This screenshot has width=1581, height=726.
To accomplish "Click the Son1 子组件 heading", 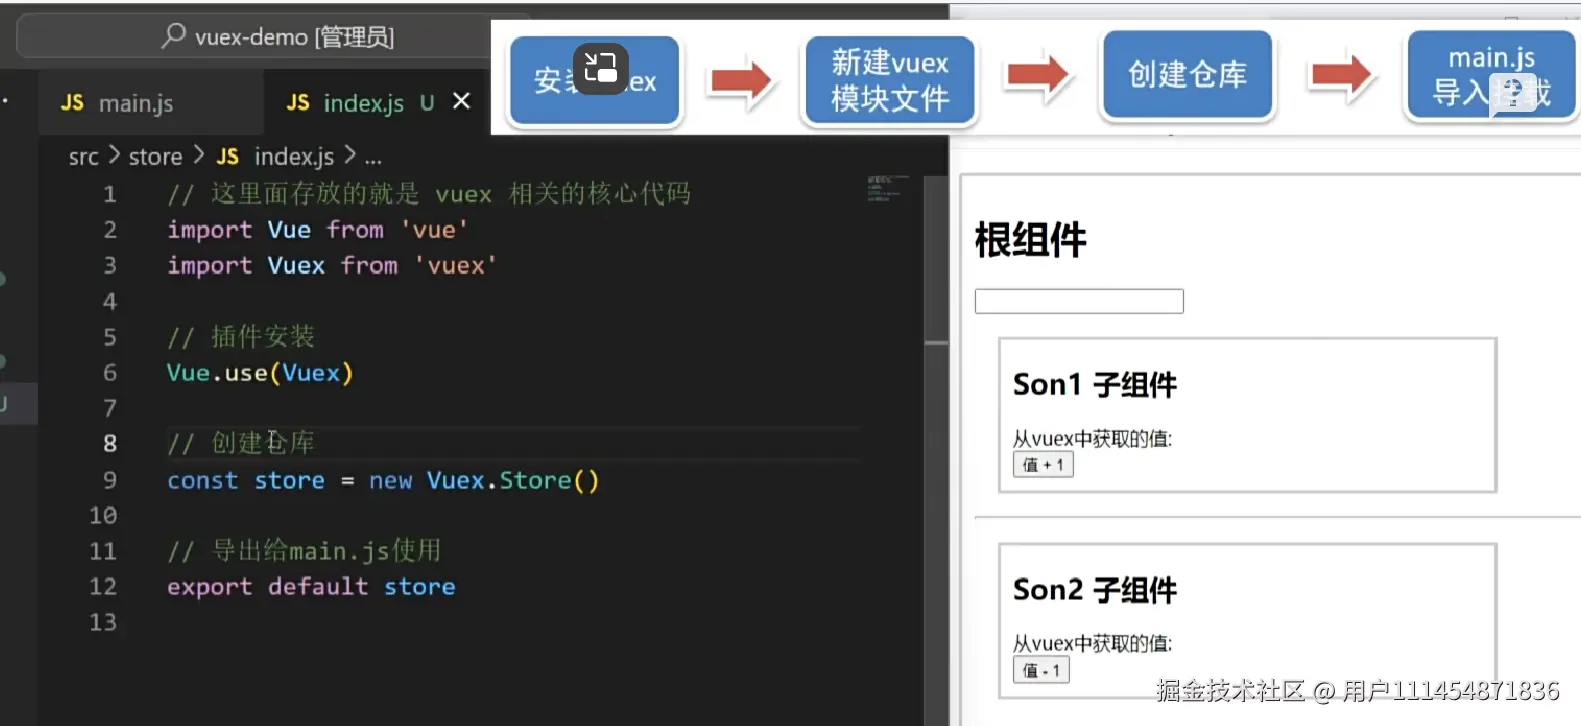I will pos(1095,385).
